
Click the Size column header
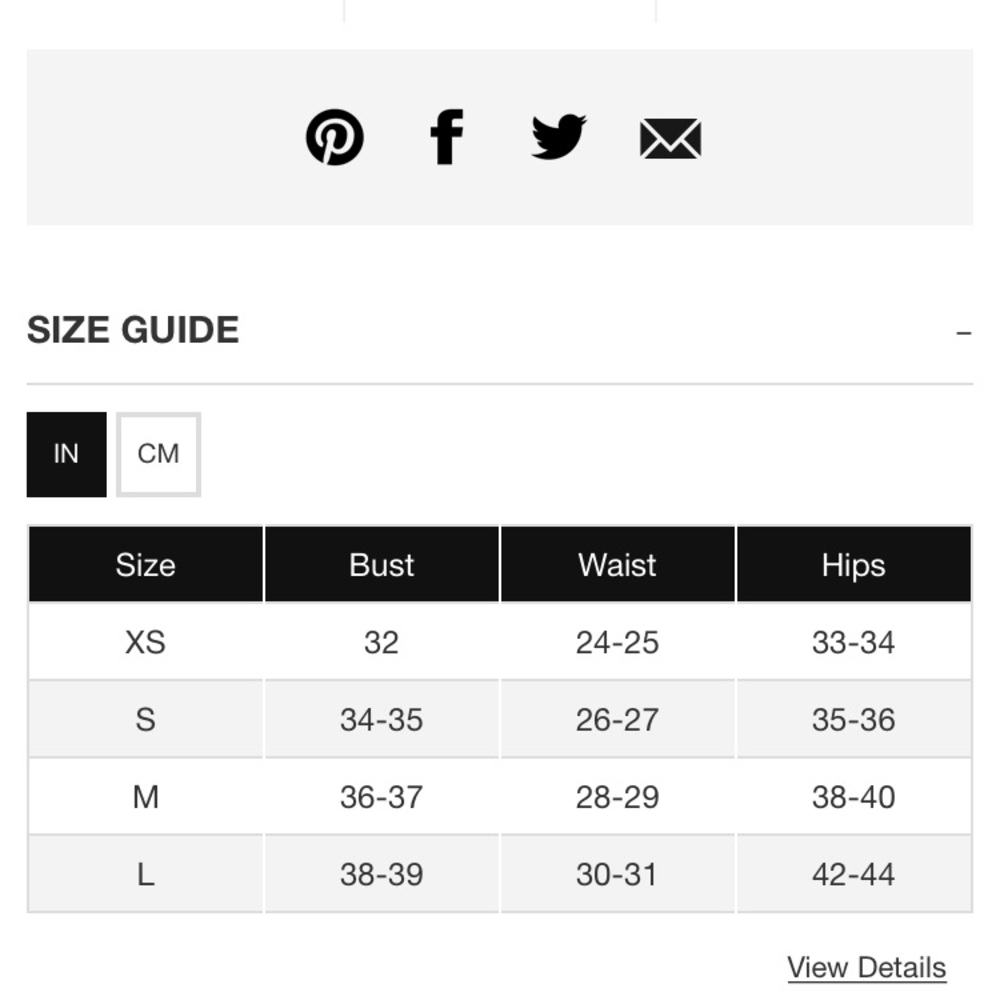[145, 564]
